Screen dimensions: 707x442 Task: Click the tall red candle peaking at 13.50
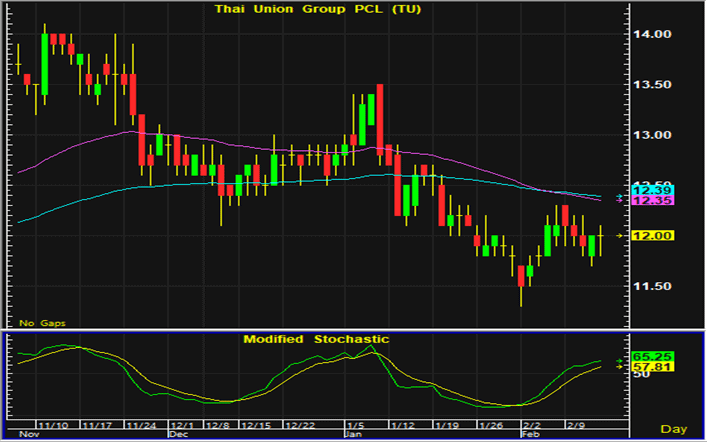pyautogui.click(x=380, y=120)
